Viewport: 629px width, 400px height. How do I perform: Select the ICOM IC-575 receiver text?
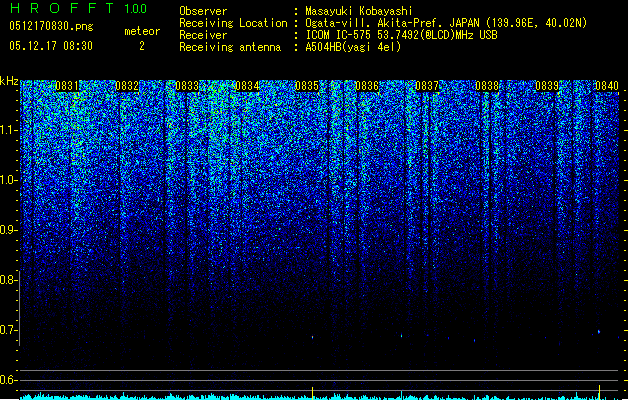pyautogui.click(x=402, y=35)
